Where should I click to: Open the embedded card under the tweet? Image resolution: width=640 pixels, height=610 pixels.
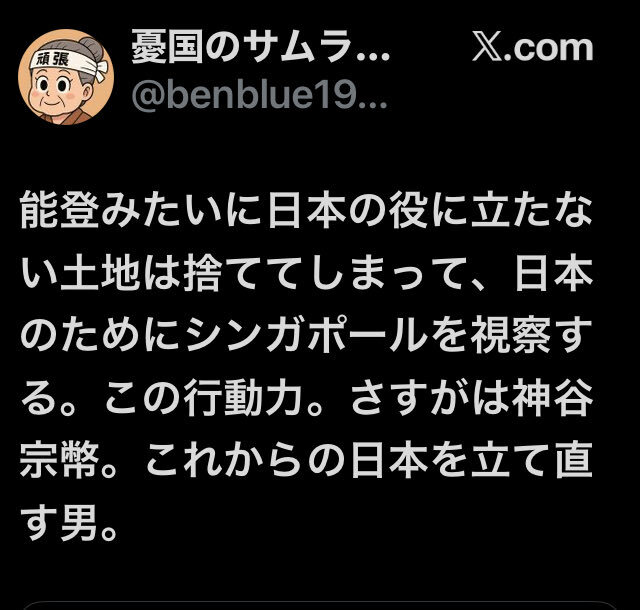[x=320, y=605]
